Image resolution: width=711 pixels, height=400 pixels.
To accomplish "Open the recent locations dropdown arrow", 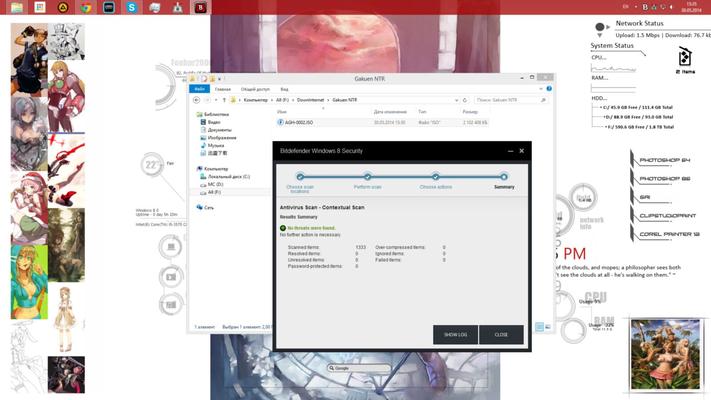I will click(x=216, y=100).
